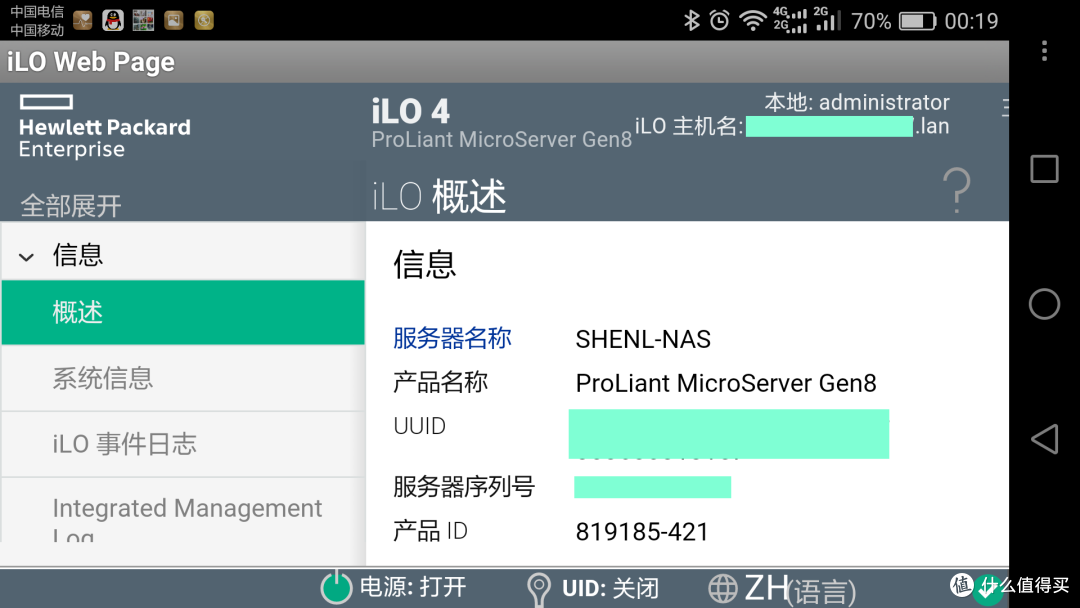Click the 服务器序列号 label

coord(464,487)
